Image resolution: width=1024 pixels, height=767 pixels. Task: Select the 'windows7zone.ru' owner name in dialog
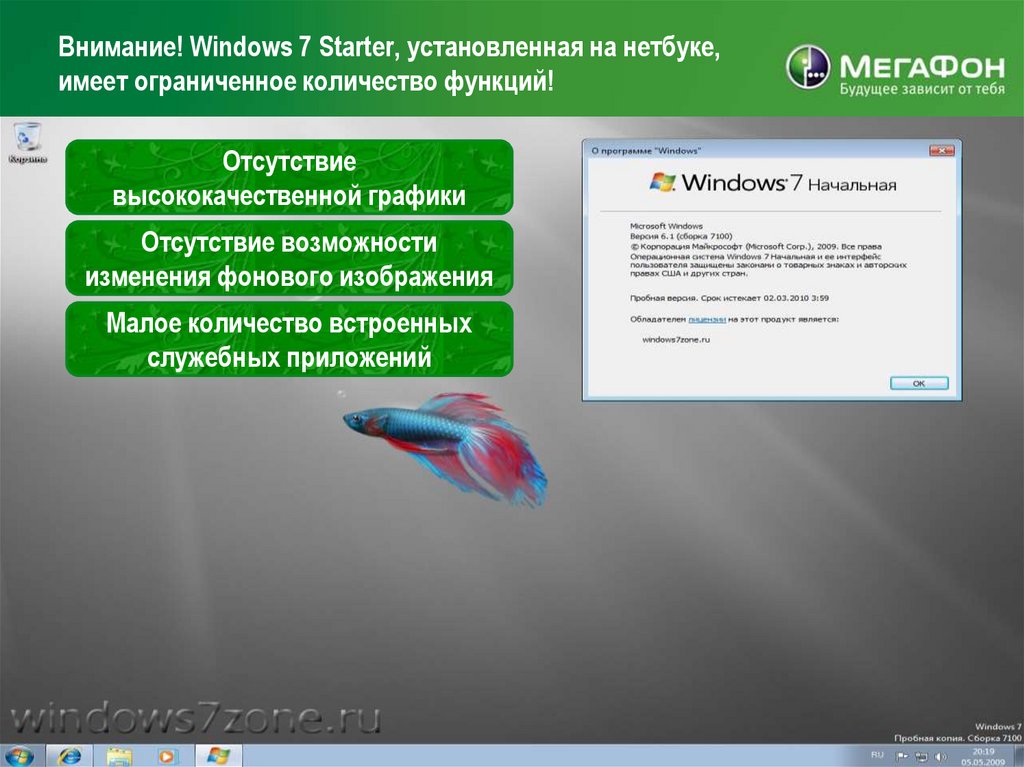(676, 340)
